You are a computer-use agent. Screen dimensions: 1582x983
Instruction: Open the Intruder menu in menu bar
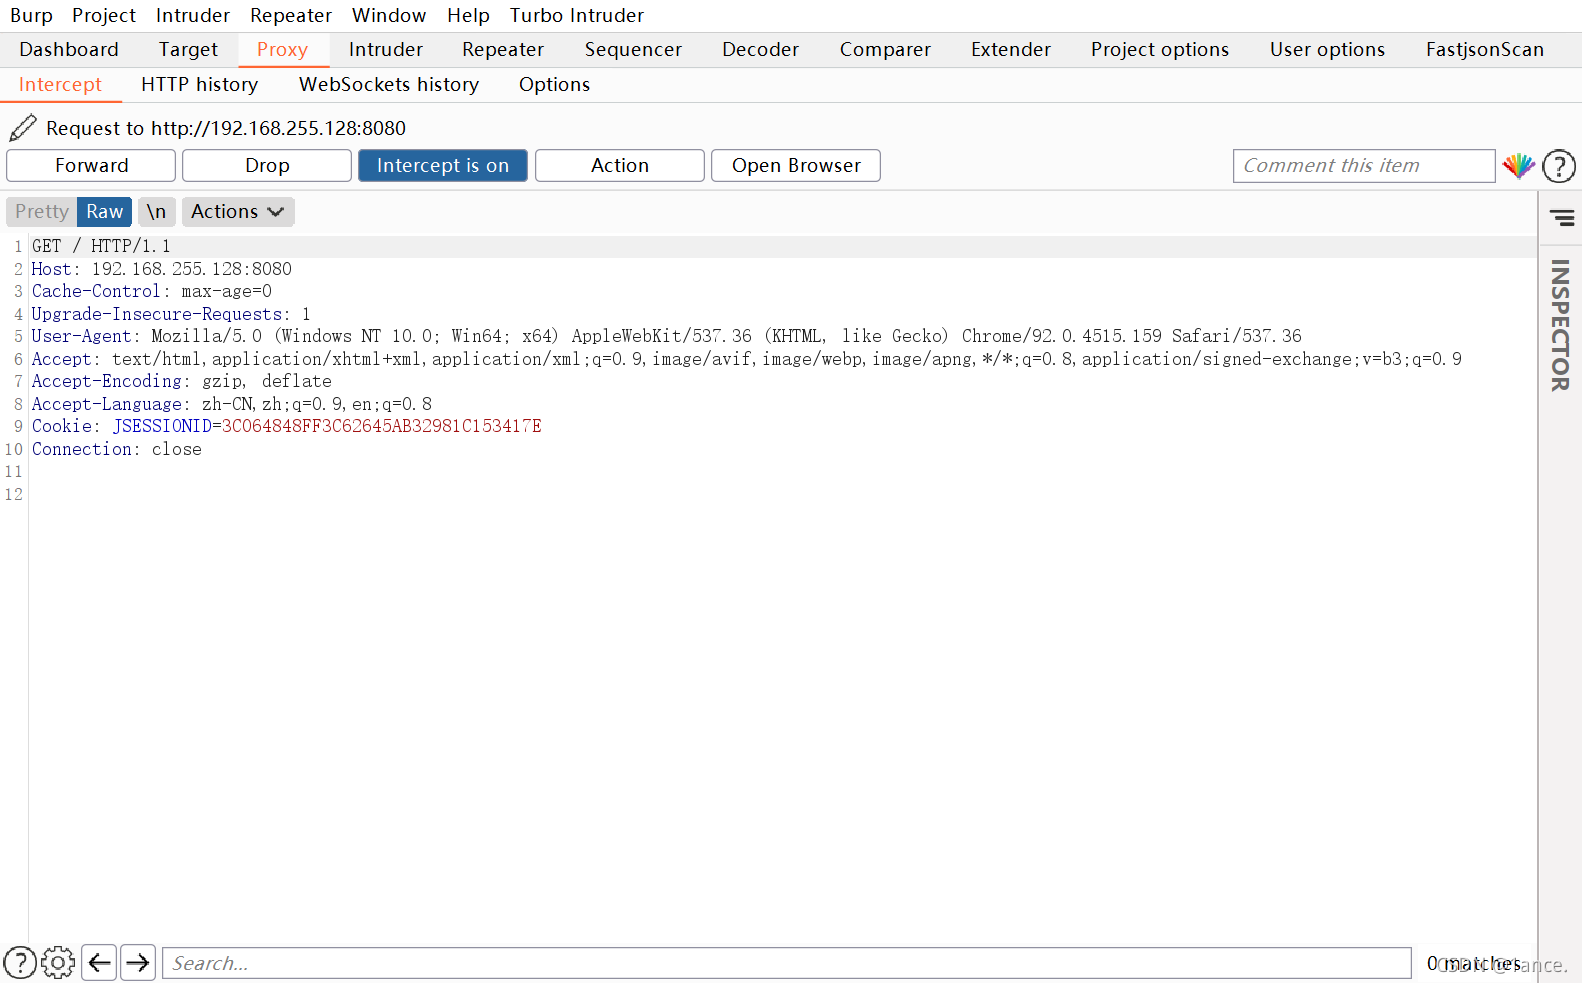(193, 15)
